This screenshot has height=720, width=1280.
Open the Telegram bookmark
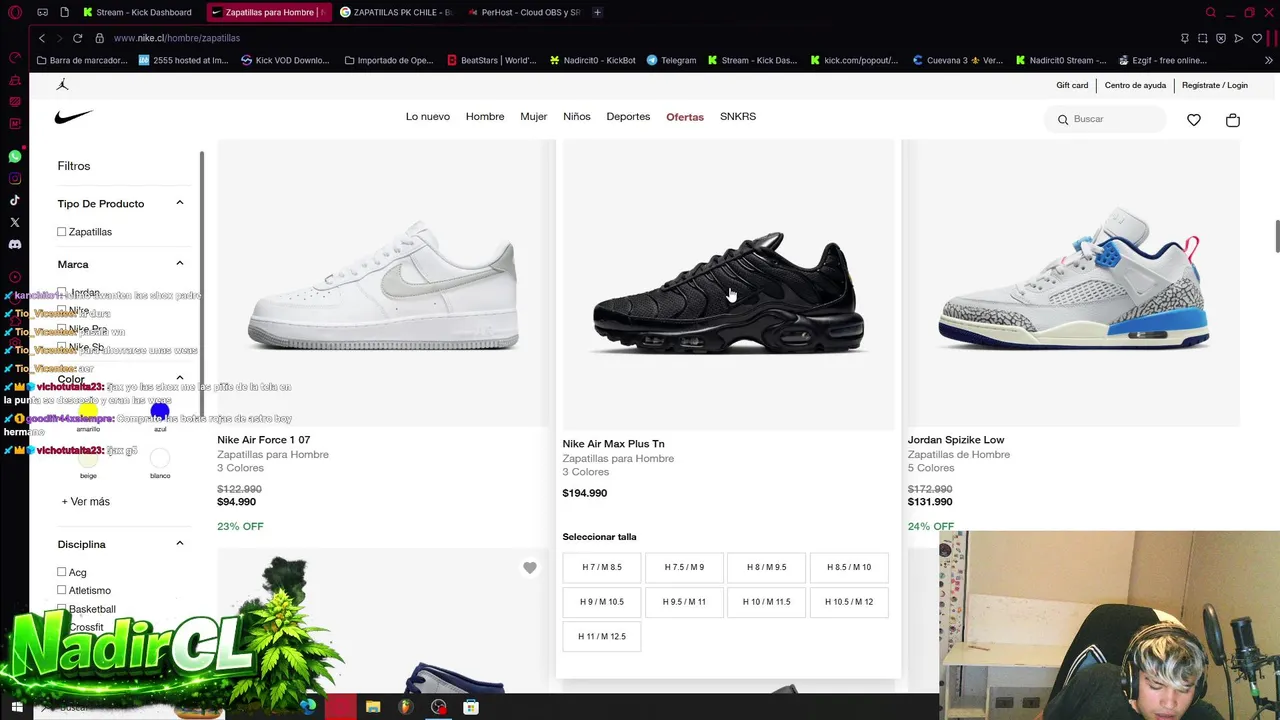coord(671,60)
